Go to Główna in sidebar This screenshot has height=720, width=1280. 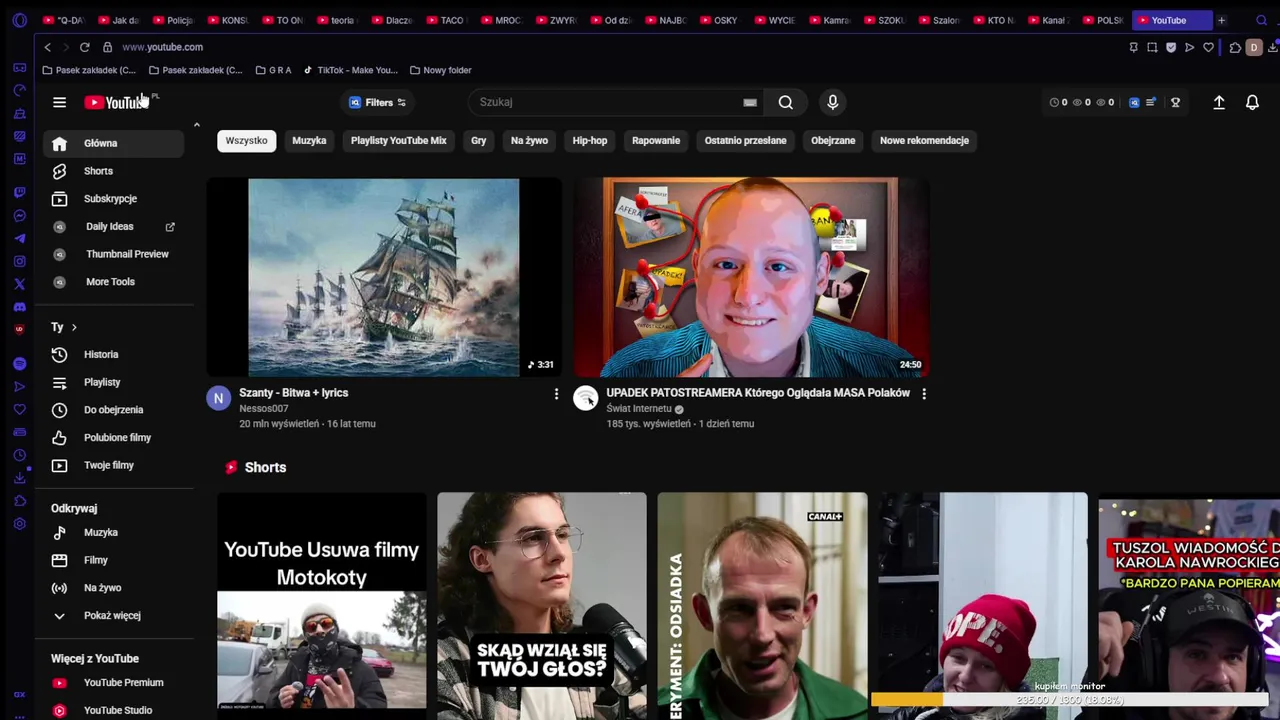click(114, 143)
